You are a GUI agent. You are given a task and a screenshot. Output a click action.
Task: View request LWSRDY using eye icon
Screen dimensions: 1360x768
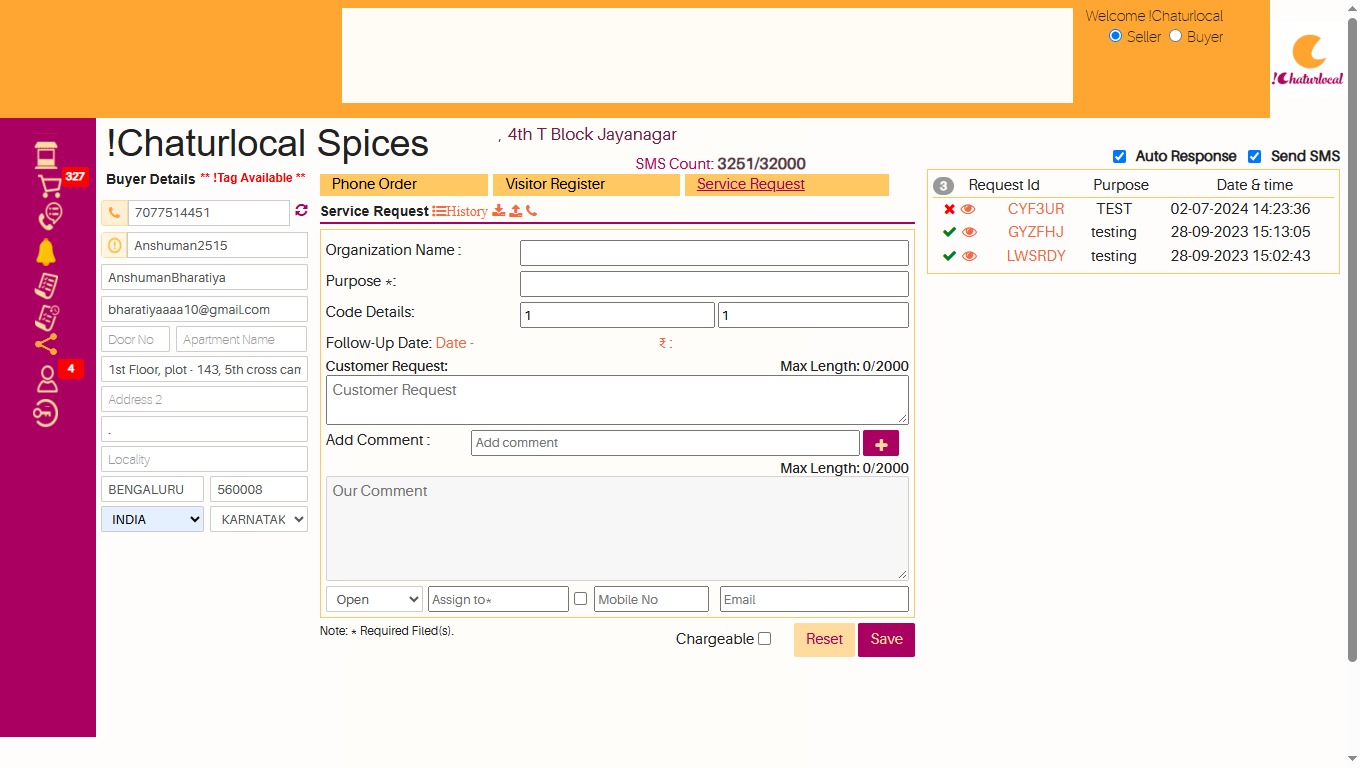point(969,256)
